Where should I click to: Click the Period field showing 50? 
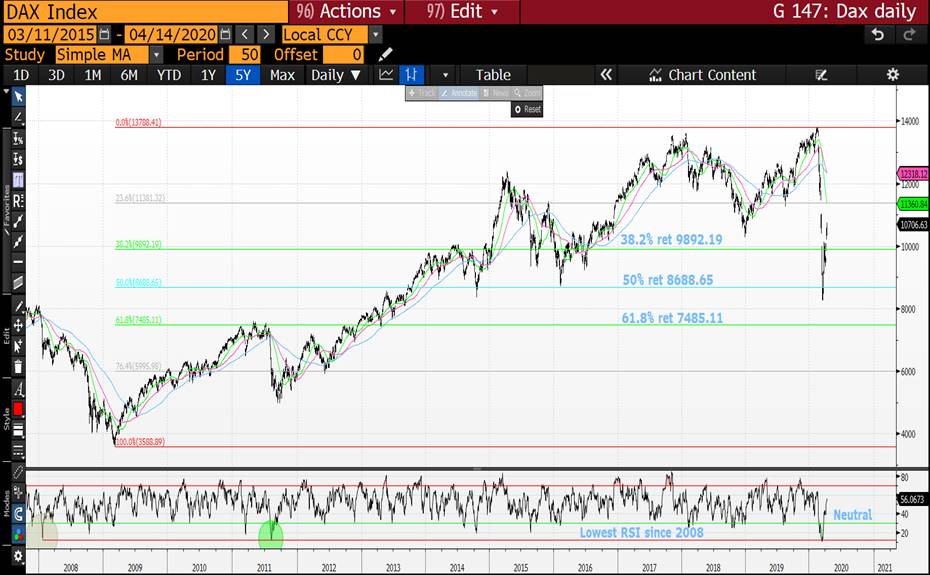[244, 55]
